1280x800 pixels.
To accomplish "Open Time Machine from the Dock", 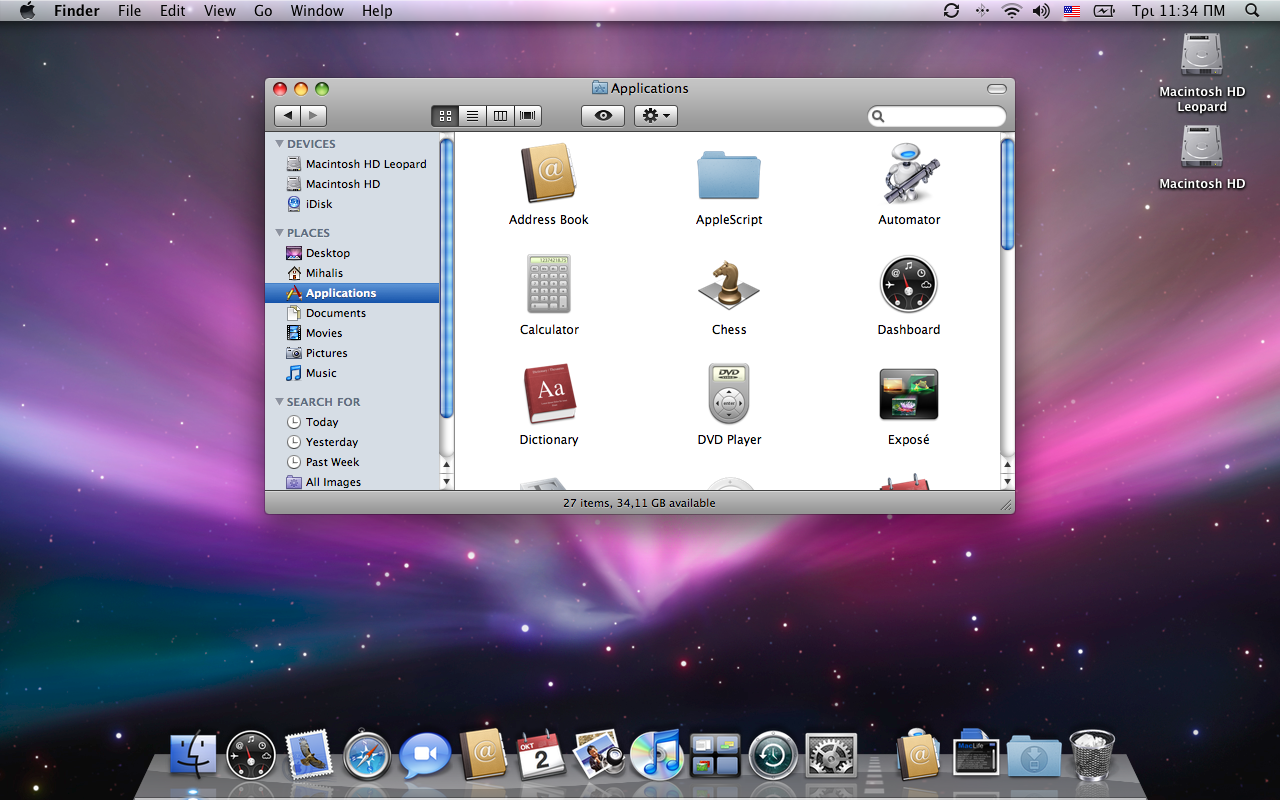I will 773,756.
